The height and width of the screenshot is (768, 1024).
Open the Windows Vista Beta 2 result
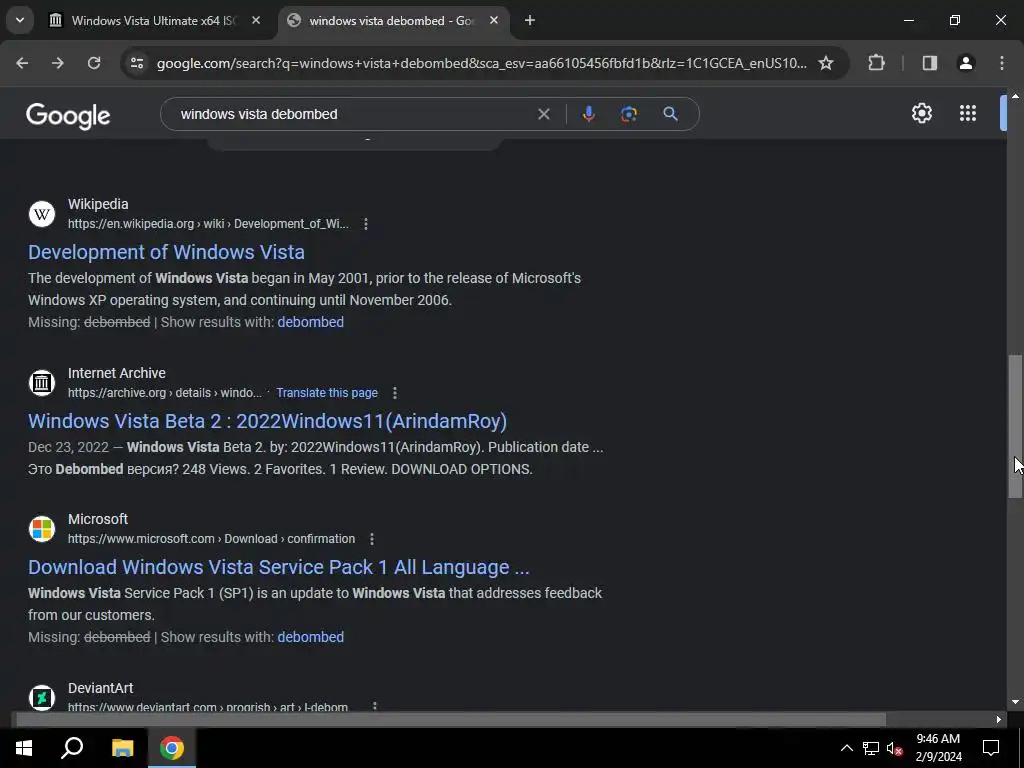267,421
